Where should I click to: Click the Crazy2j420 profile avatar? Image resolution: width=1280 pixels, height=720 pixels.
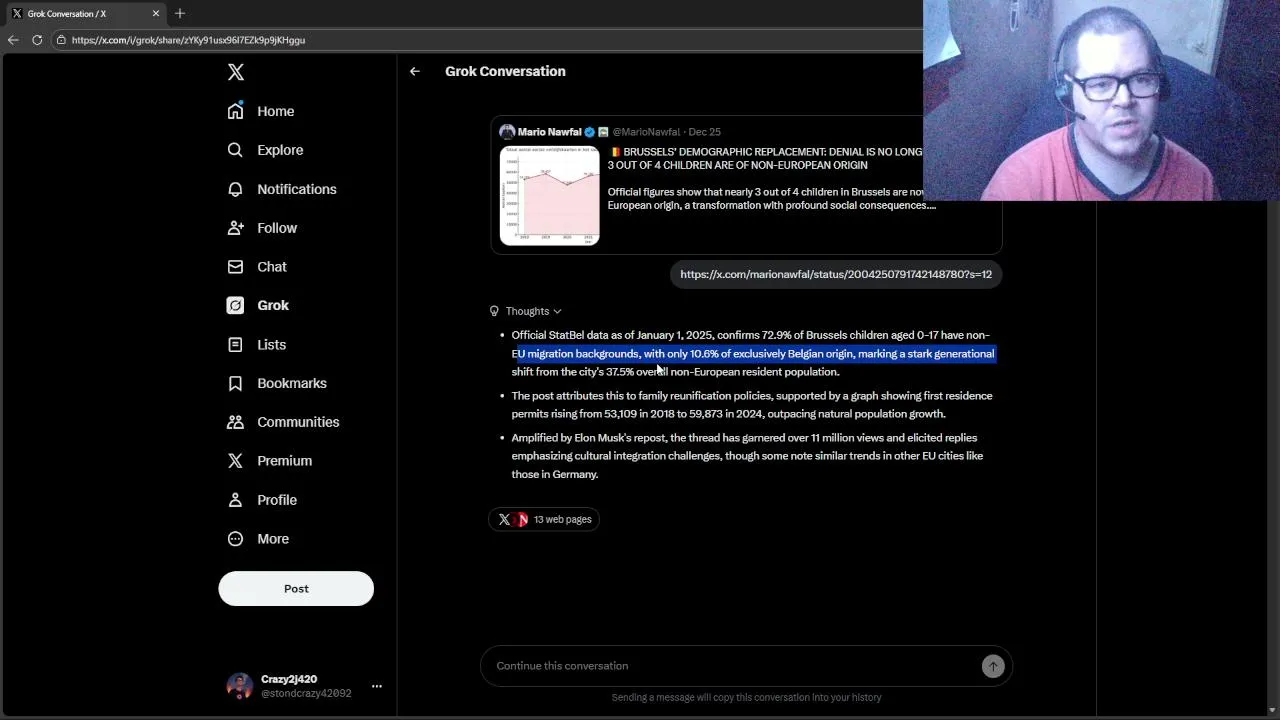(239, 686)
